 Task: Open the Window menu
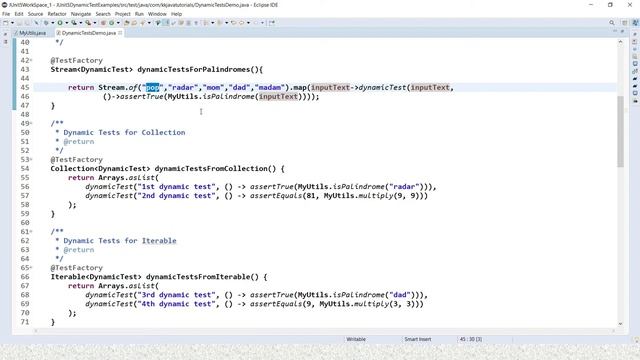tap(157, 14)
